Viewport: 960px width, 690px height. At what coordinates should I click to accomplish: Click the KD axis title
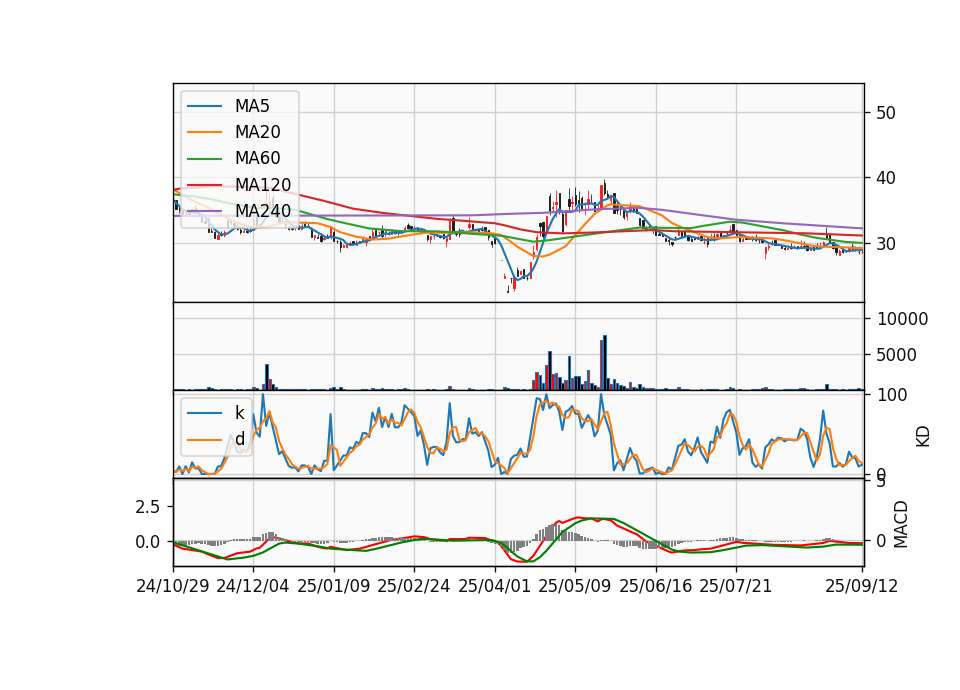(x=923, y=437)
